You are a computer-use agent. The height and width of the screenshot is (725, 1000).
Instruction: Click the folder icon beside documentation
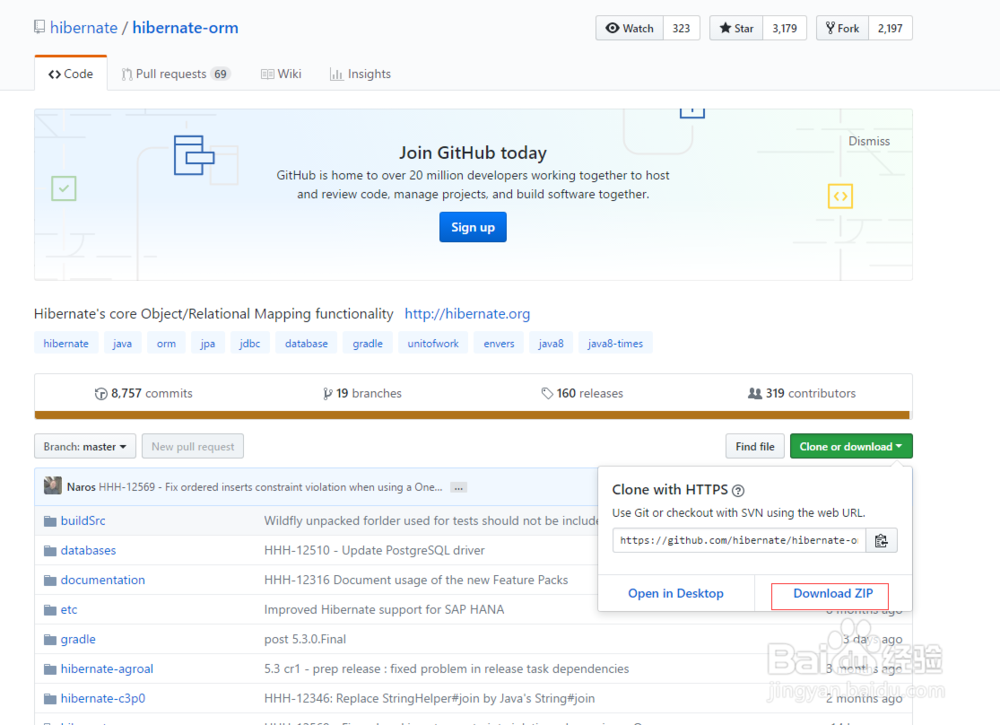tap(50, 580)
